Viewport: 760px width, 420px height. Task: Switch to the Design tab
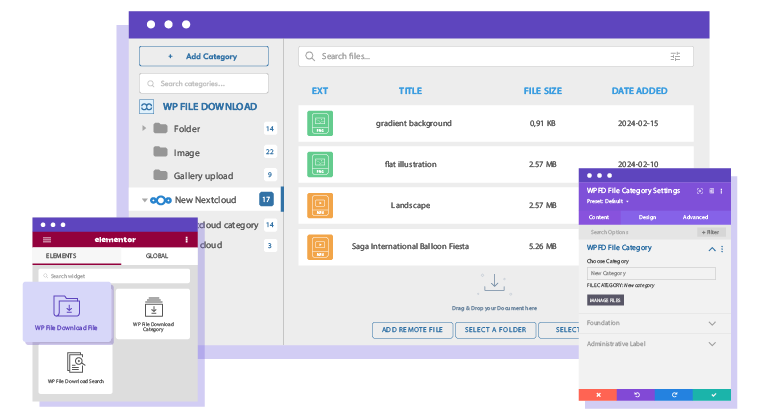click(x=647, y=217)
